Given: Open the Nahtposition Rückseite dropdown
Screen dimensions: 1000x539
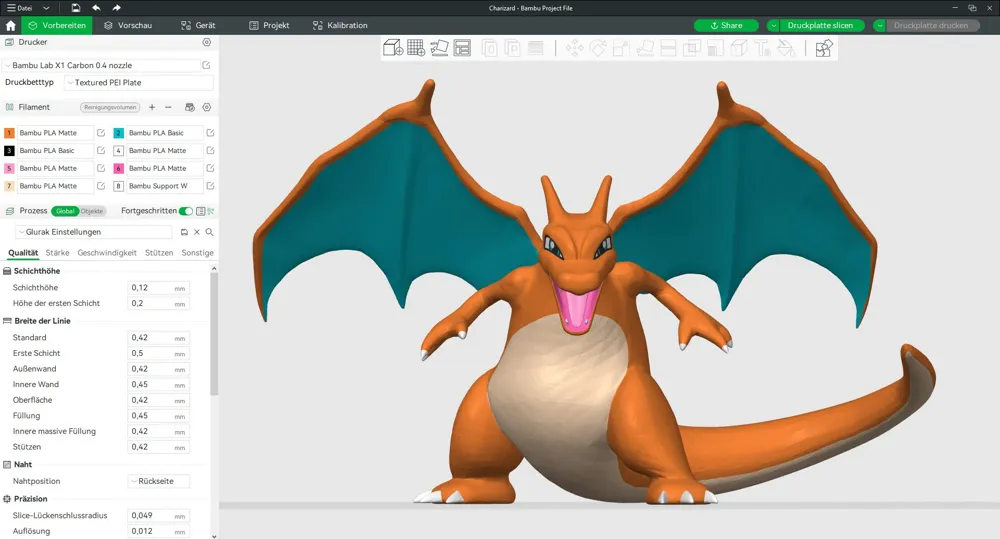Looking at the screenshot, I should point(158,481).
